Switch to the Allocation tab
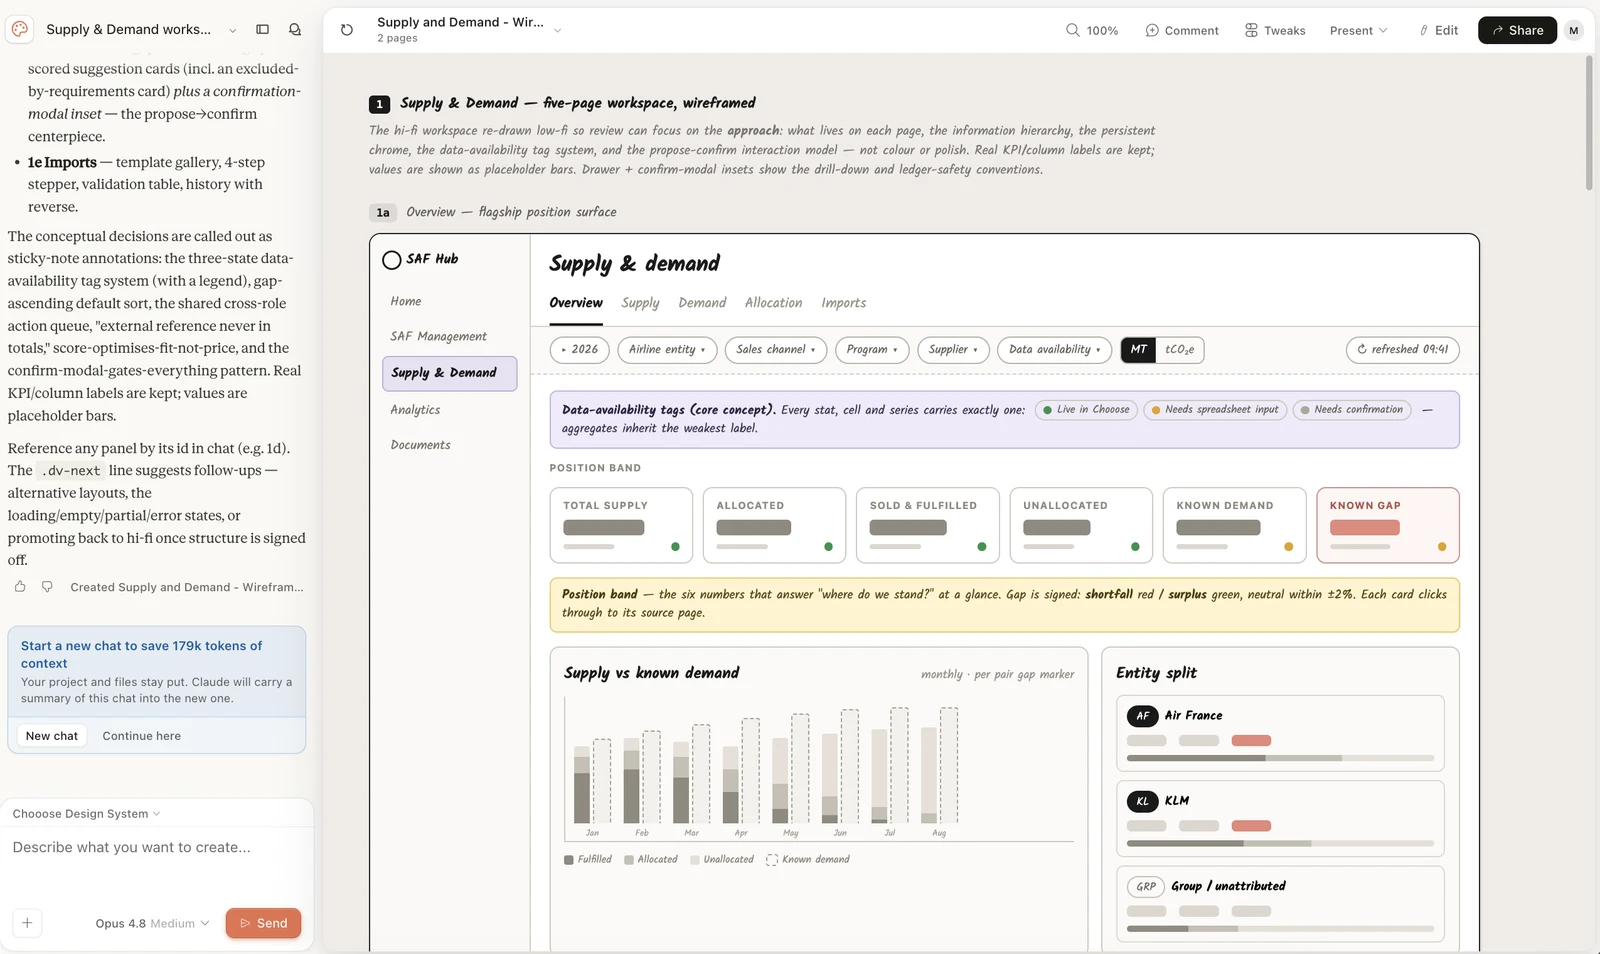Image resolution: width=1600 pixels, height=954 pixels. click(773, 303)
